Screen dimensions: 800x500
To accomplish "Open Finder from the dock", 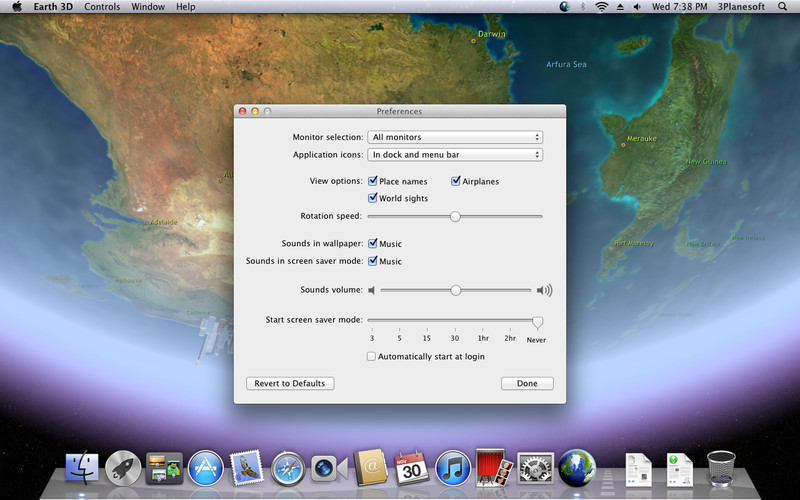I will click(x=82, y=467).
